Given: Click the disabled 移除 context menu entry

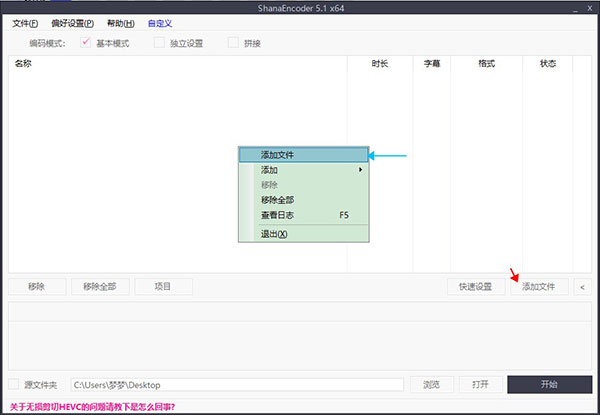Looking at the screenshot, I should coord(303,185).
